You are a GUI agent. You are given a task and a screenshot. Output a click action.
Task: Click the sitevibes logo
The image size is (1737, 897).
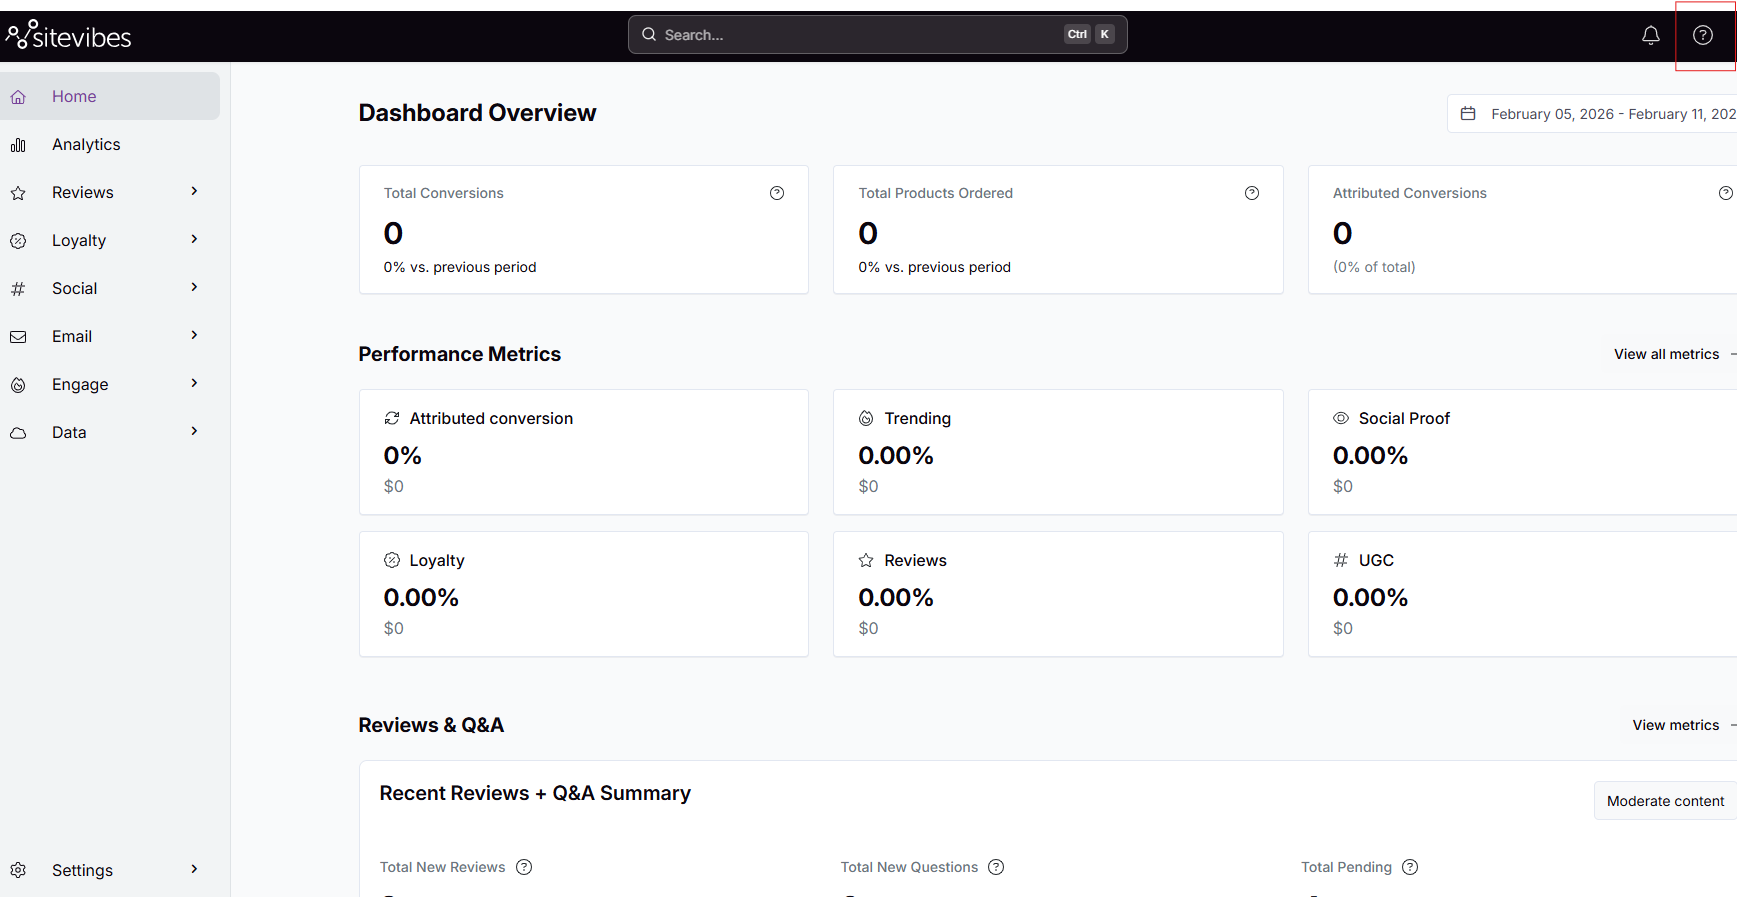coord(69,36)
